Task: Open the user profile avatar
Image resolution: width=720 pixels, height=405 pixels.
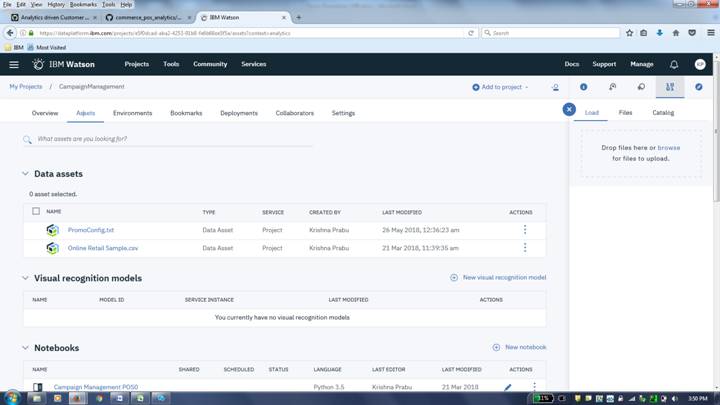Action: pos(700,64)
